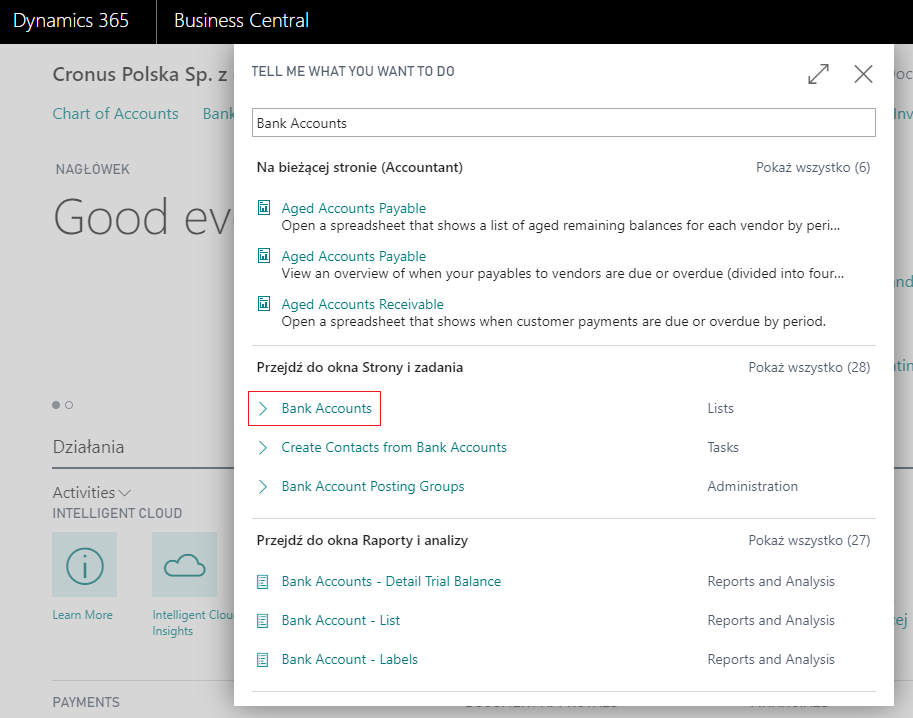
Task: Select the second headline carousel dot
Action: 69,405
